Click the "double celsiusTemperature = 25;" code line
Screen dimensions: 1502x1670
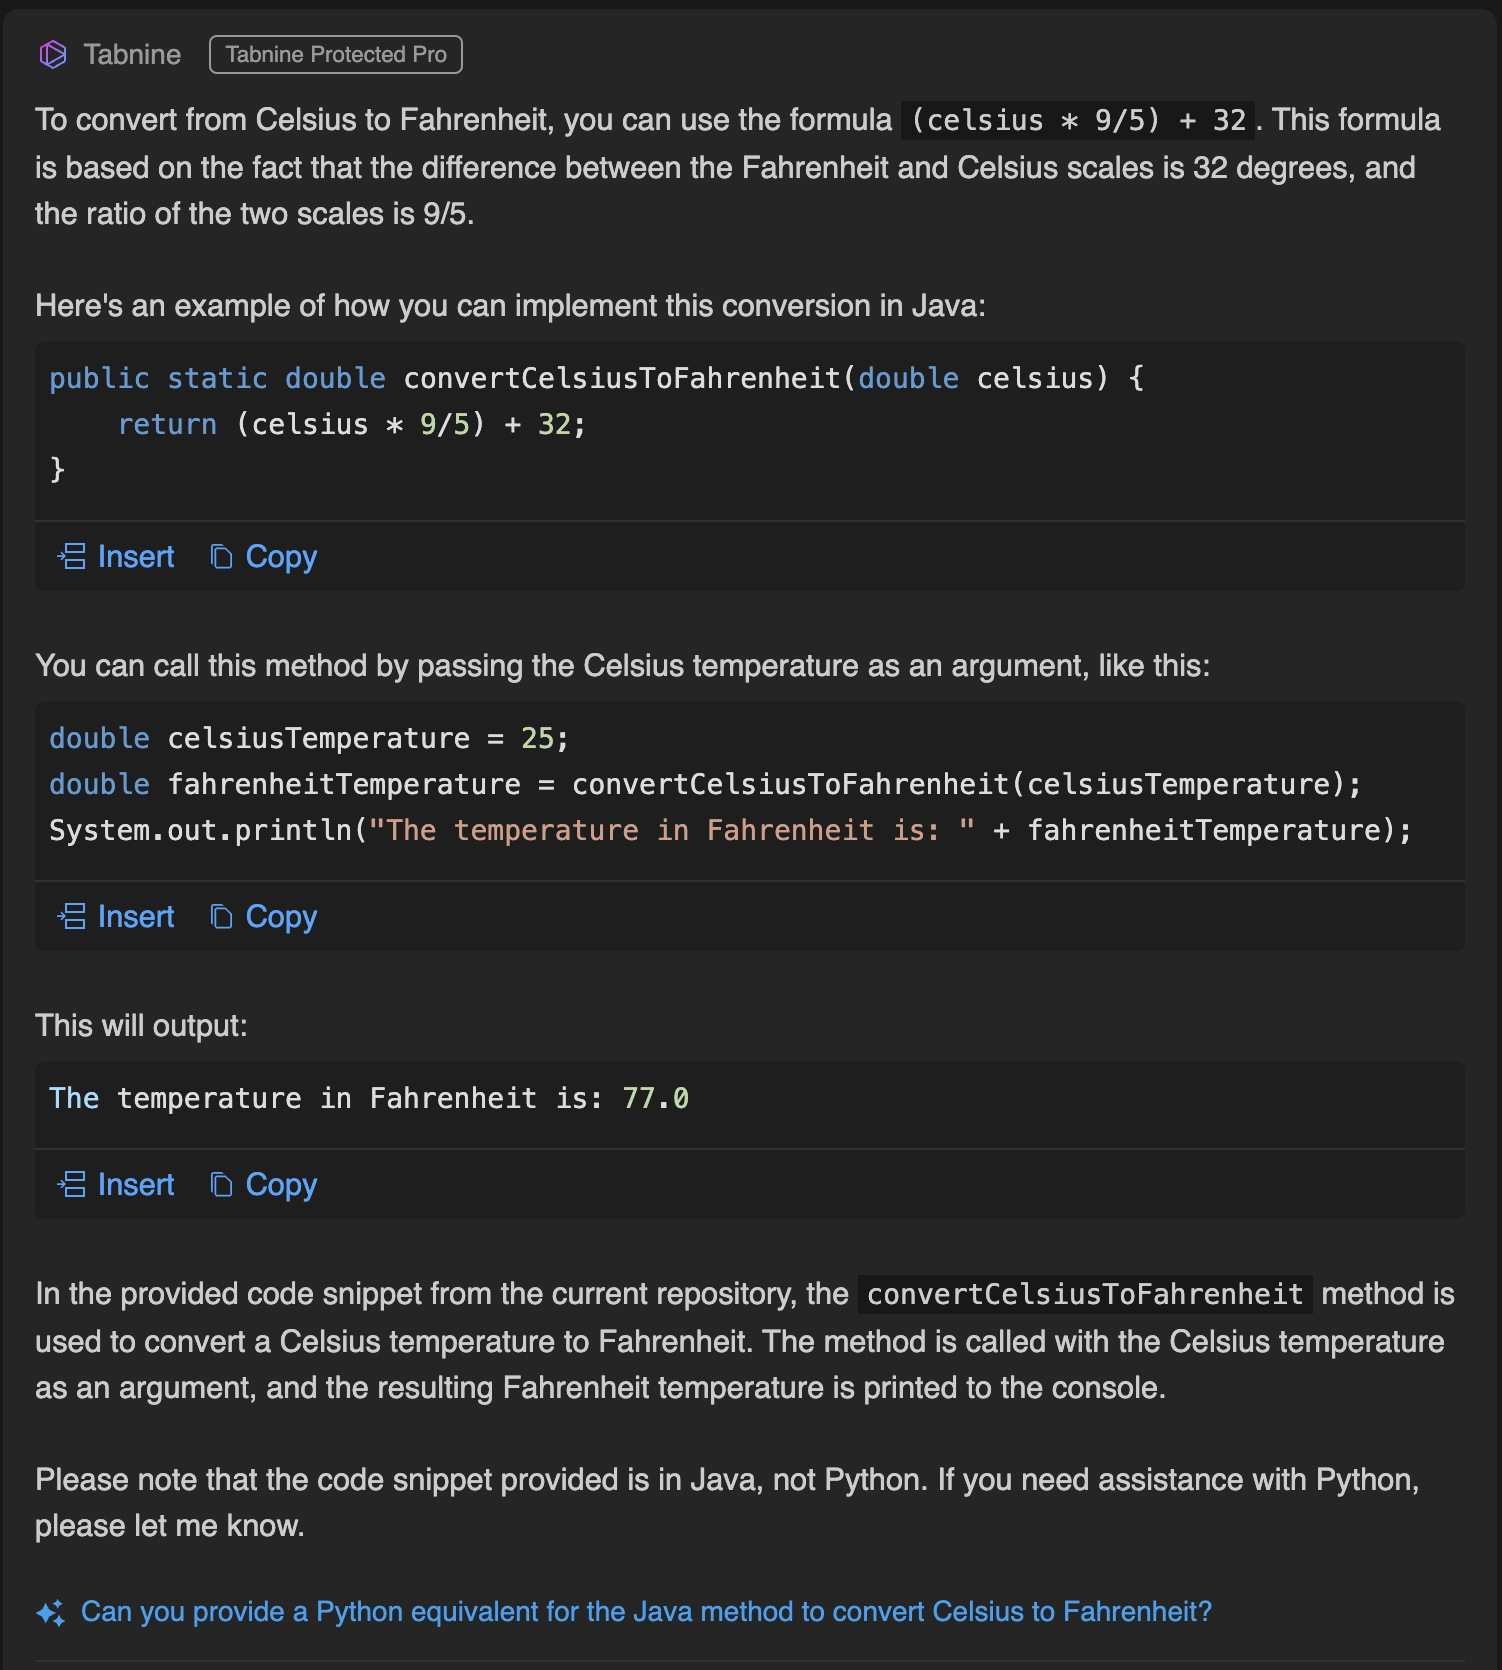click(x=309, y=738)
